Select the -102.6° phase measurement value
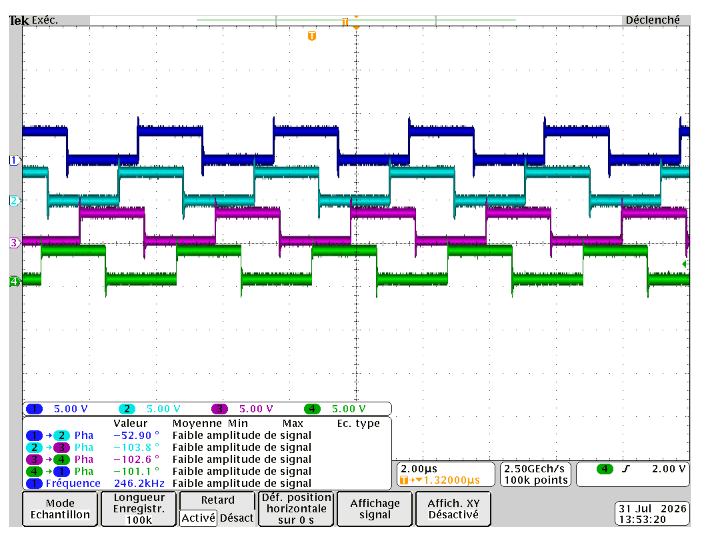This screenshot has width=708, height=537. coord(136,459)
